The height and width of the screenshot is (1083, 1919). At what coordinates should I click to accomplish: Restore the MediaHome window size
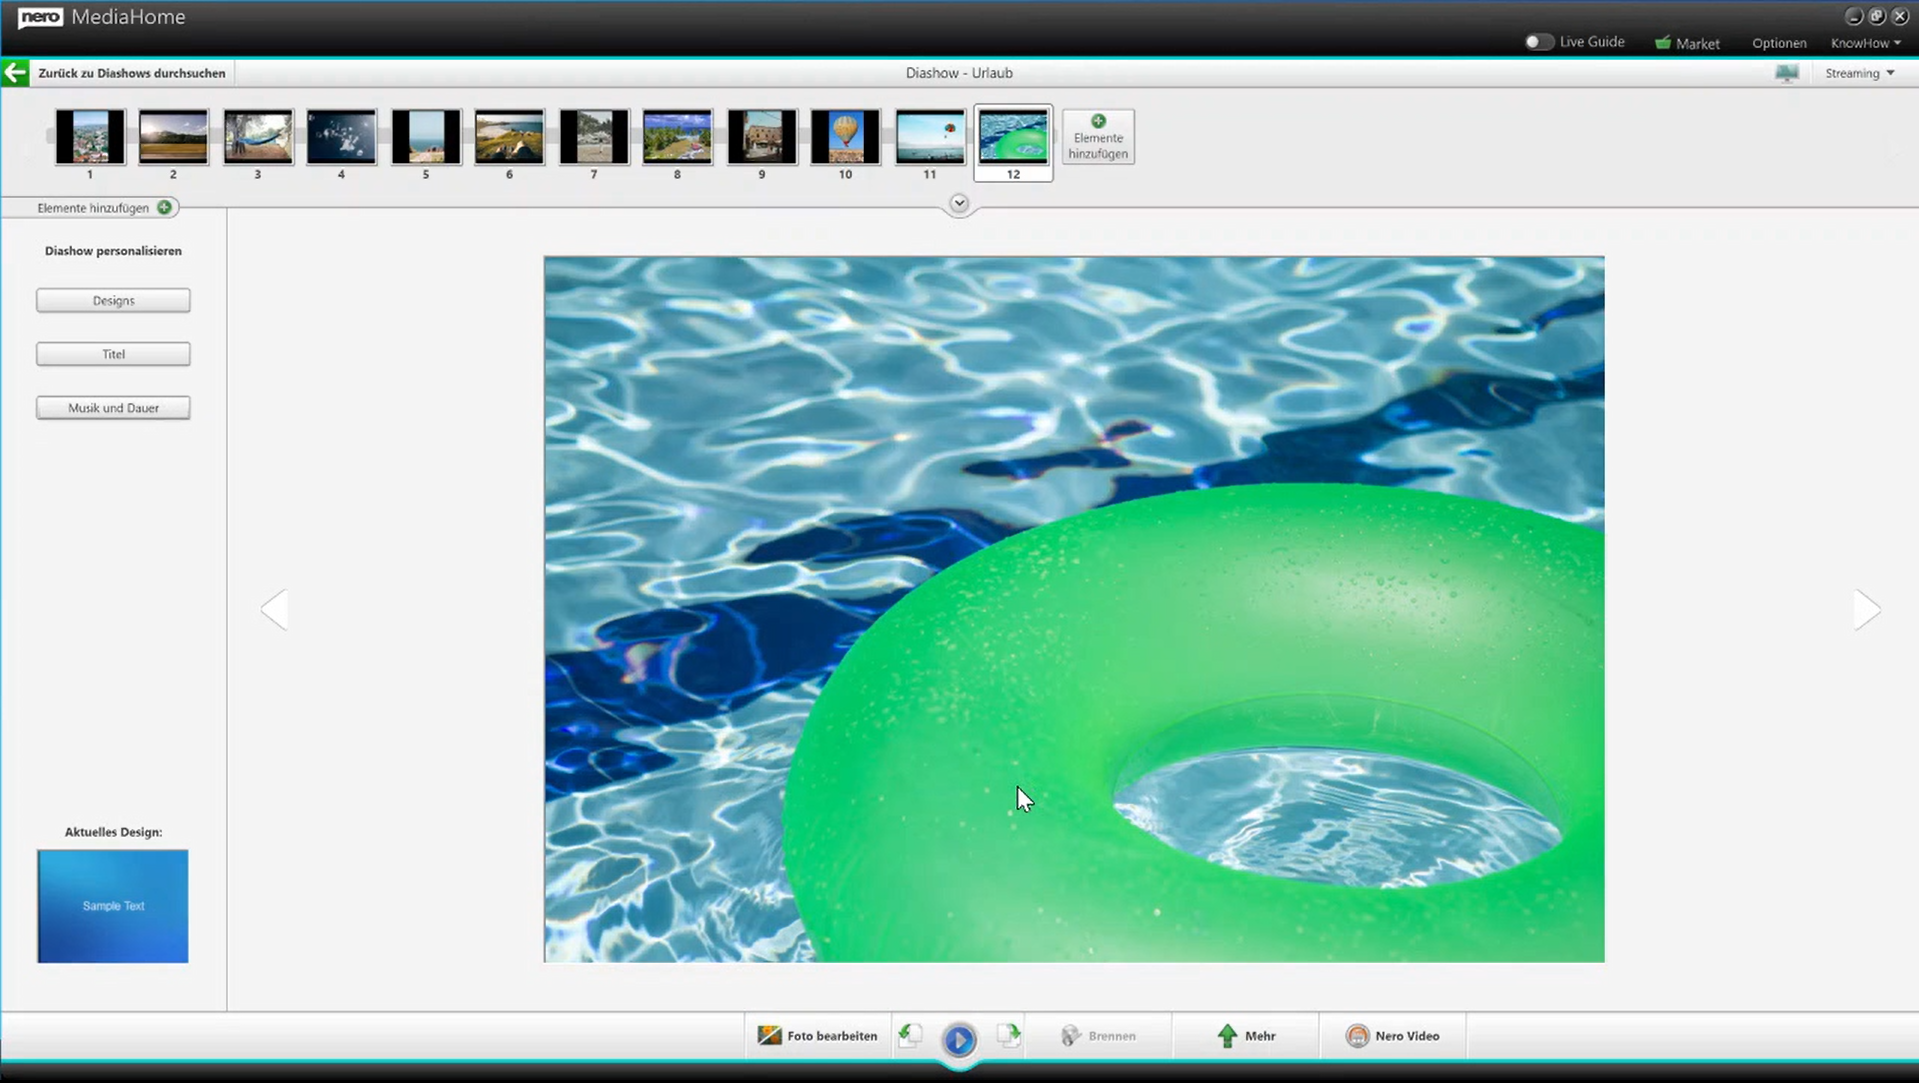coord(1877,16)
